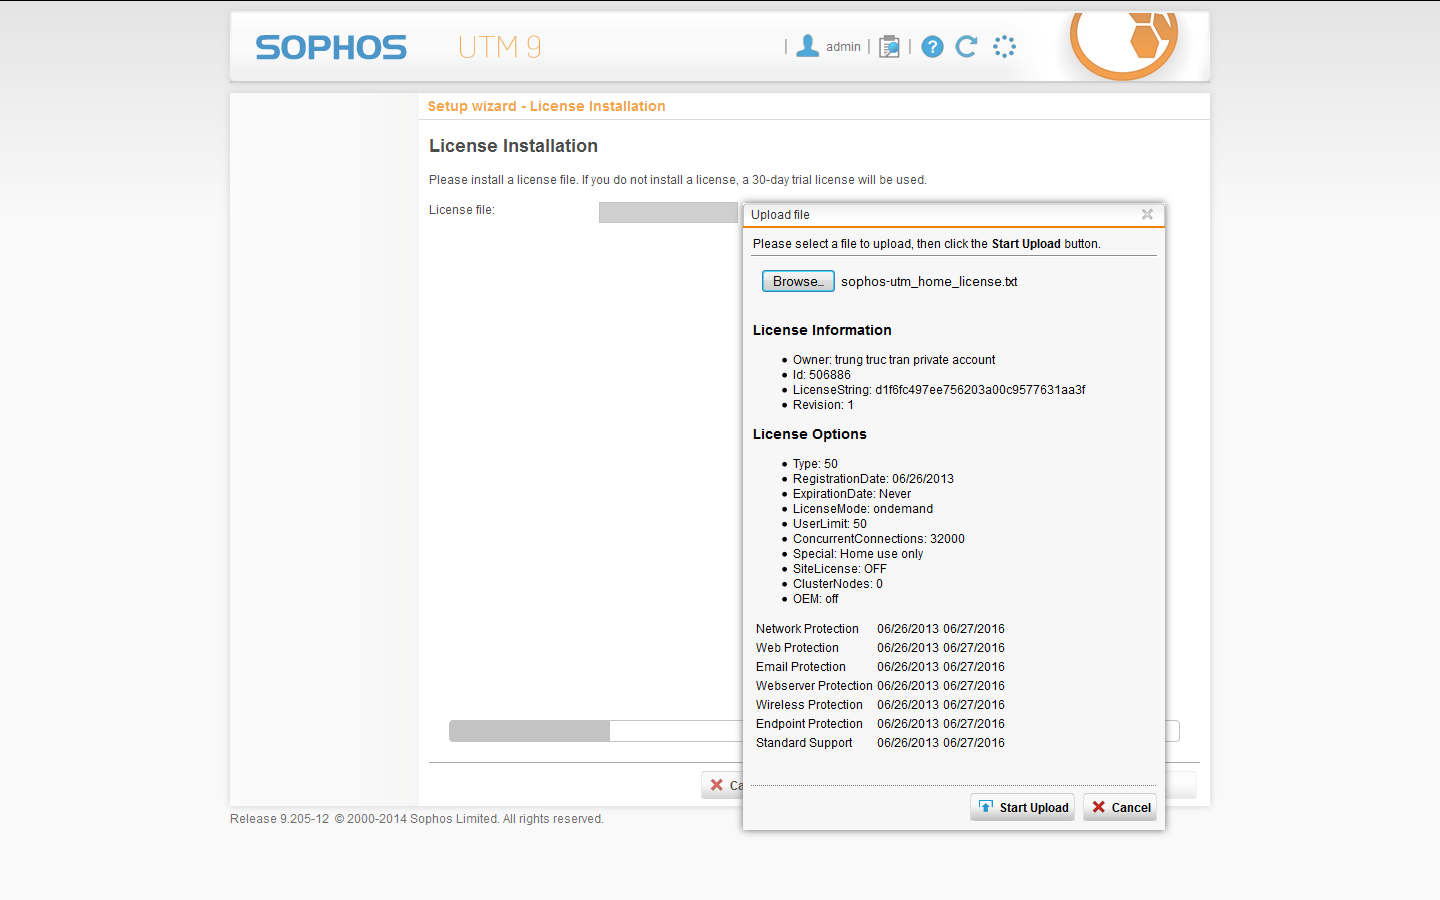
Task: Click the admin username label
Action: [843, 47]
